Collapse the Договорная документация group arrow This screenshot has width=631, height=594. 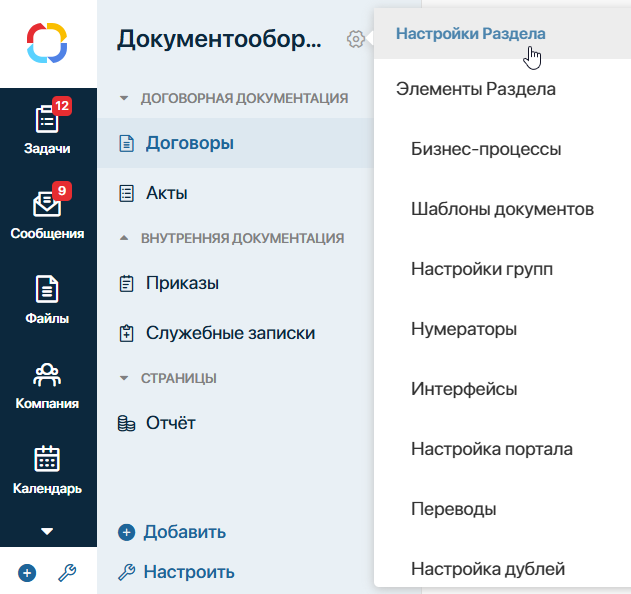pyautogui.click(x=124, y=98)
